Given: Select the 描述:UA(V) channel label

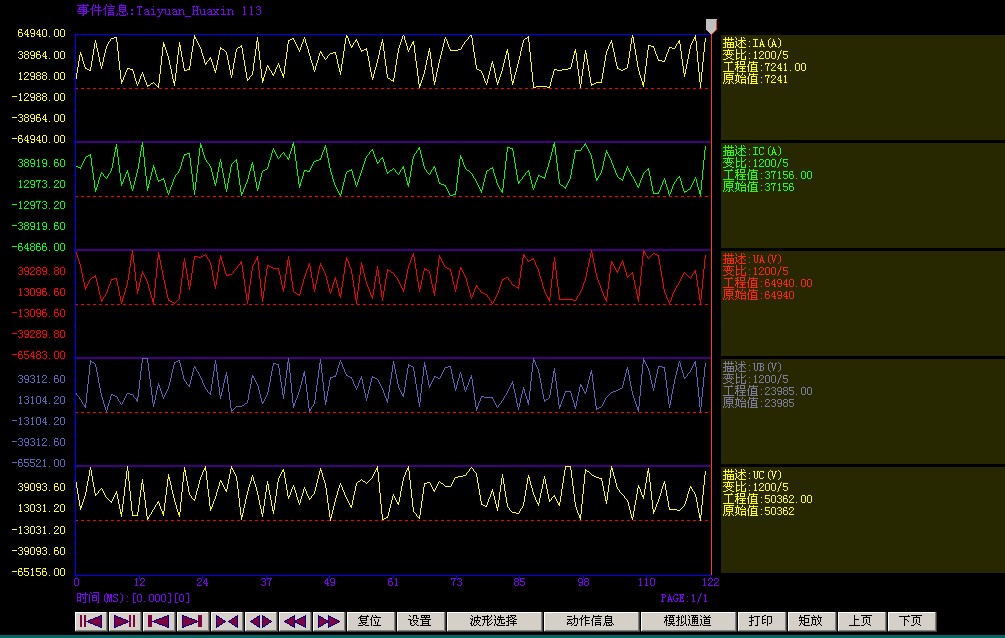Looking at the screenshot, I should click(x=752, y=259).
